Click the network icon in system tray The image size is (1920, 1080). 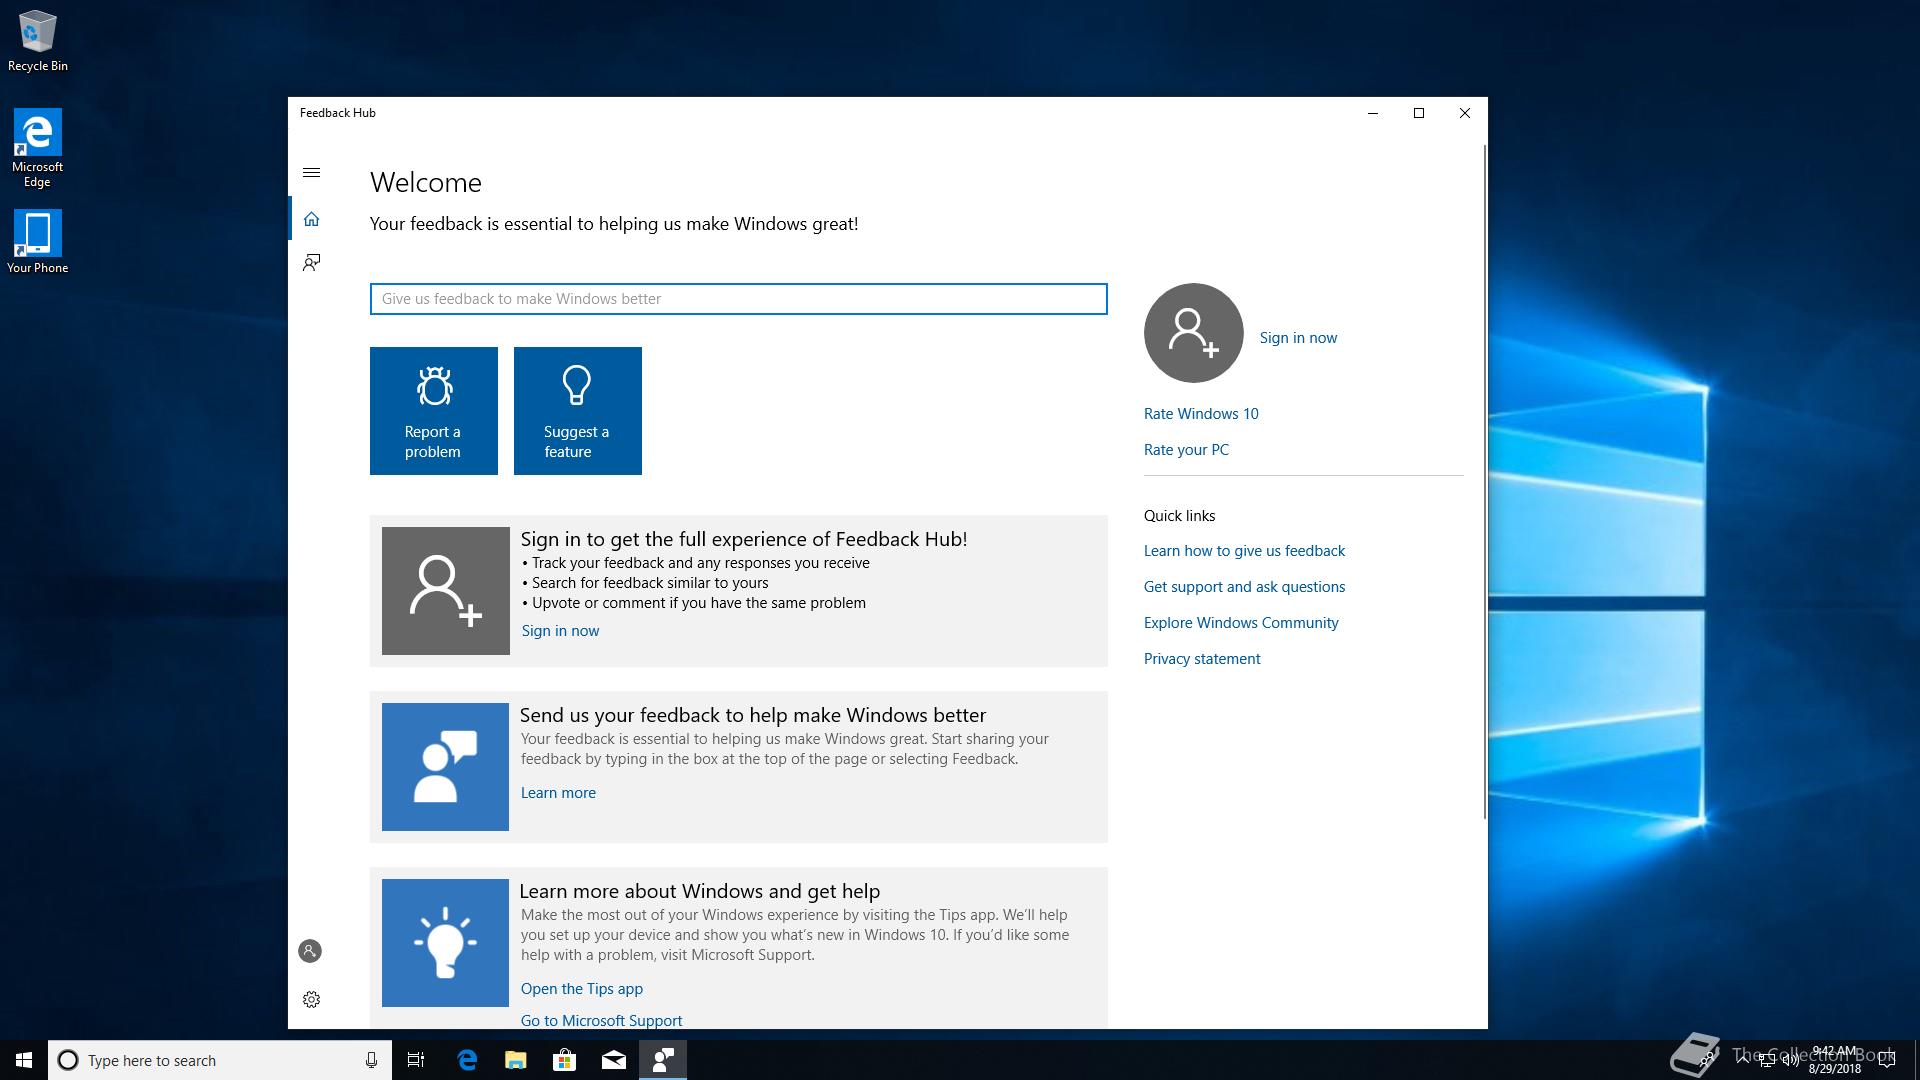pos(1767,1060)
